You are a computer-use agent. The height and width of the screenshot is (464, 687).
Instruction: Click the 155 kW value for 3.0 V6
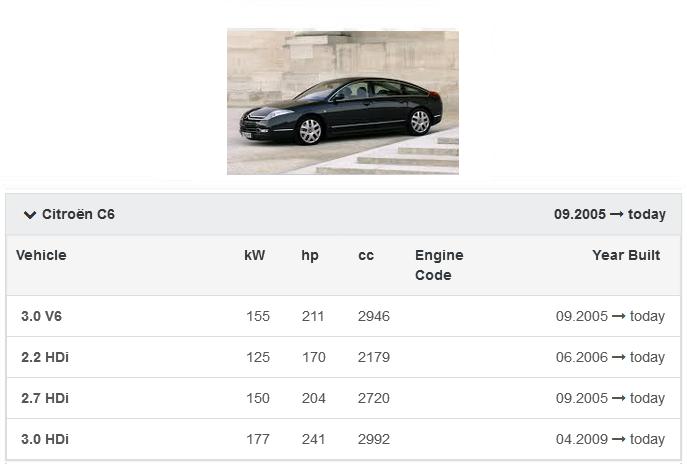coord(258,317)
